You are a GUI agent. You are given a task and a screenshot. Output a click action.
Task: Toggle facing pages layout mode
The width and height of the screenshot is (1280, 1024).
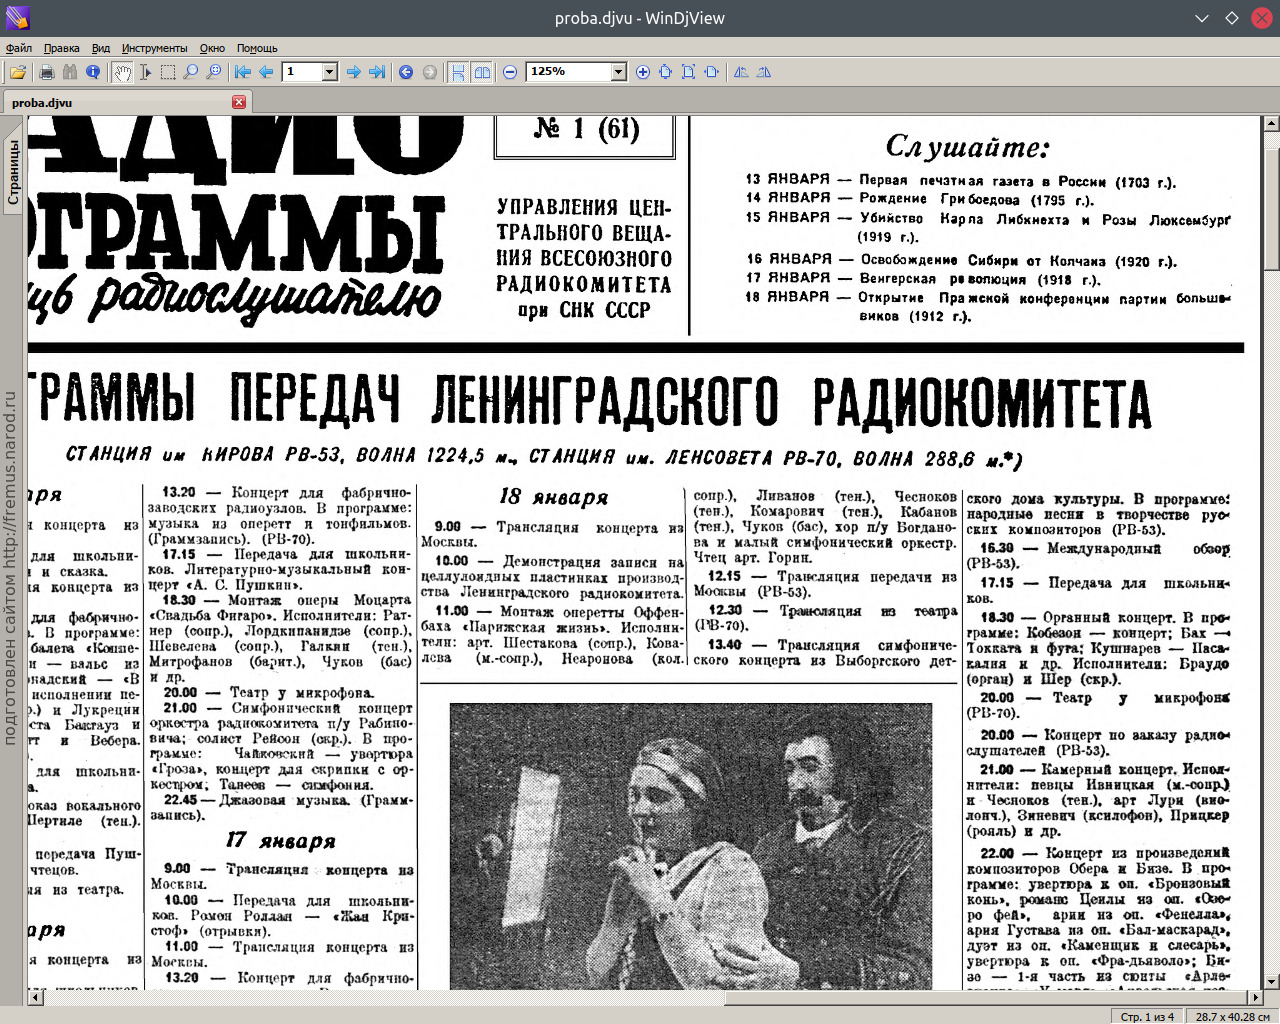pyautogui.click(x=482, y=72)
